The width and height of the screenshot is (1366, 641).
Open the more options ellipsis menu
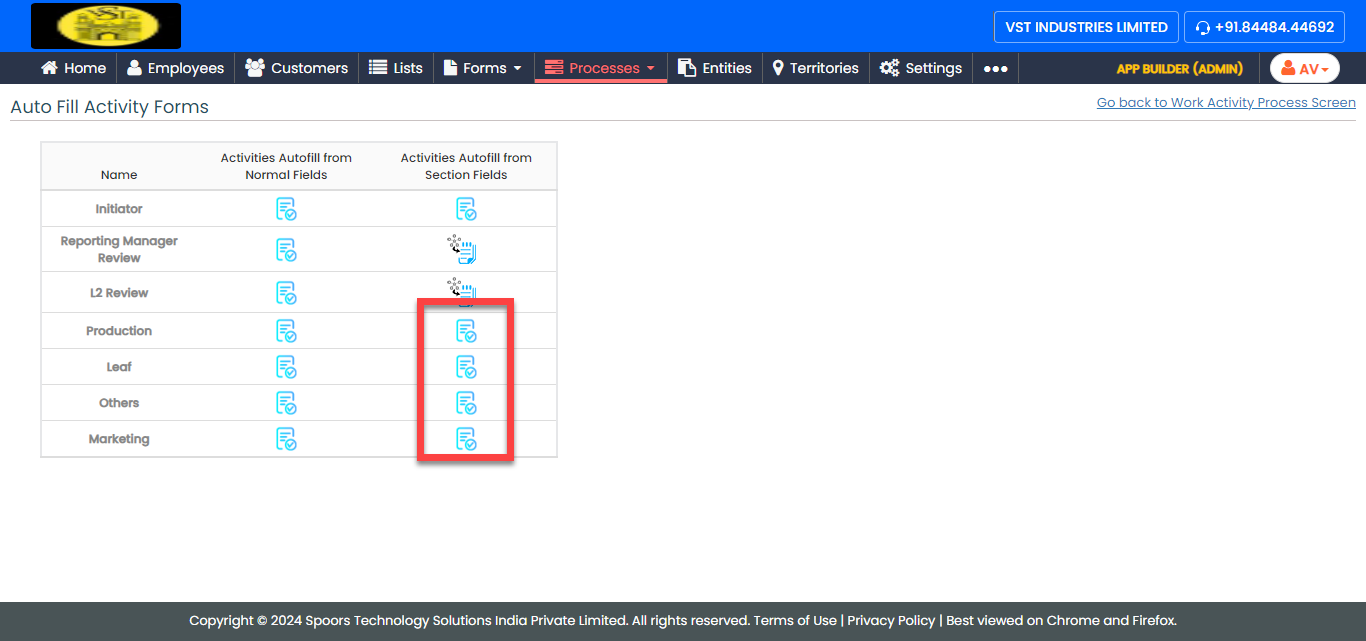(x=995, y=68)
